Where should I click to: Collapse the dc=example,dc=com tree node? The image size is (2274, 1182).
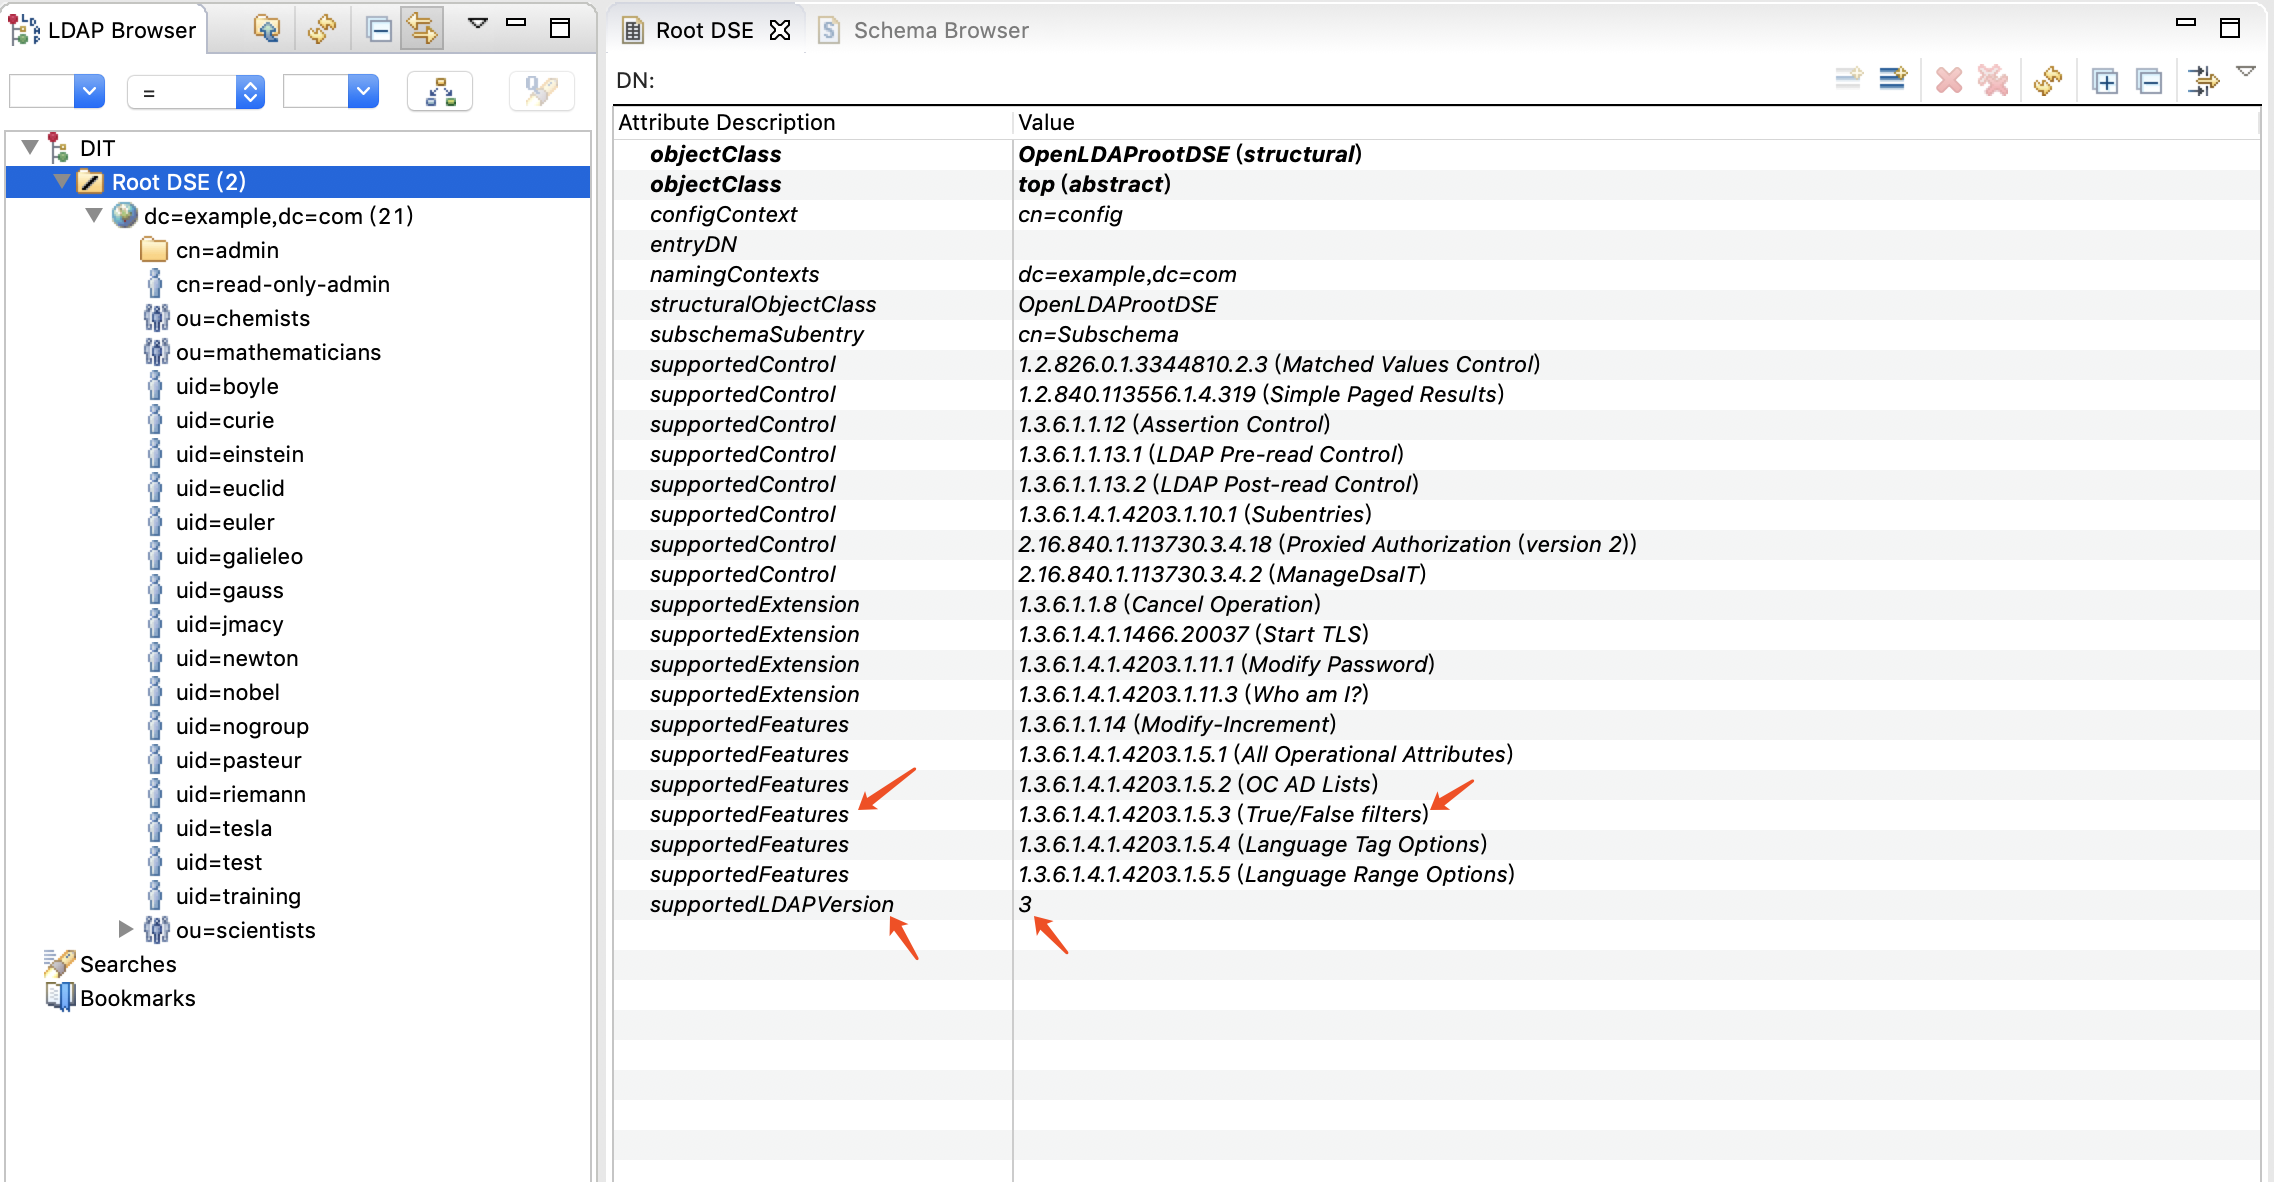click(94, 215)
